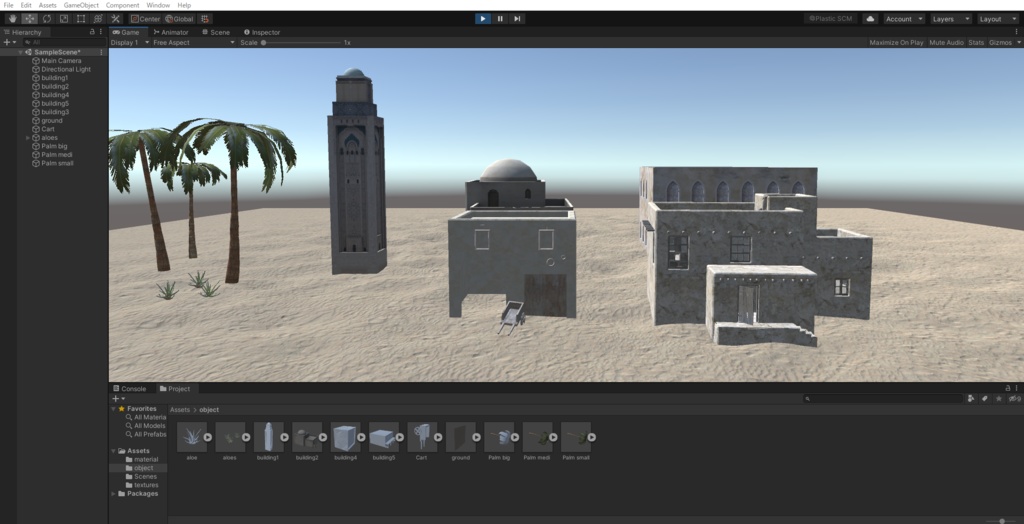Collapse the Favorites section arrow

[x=114, y=409]
